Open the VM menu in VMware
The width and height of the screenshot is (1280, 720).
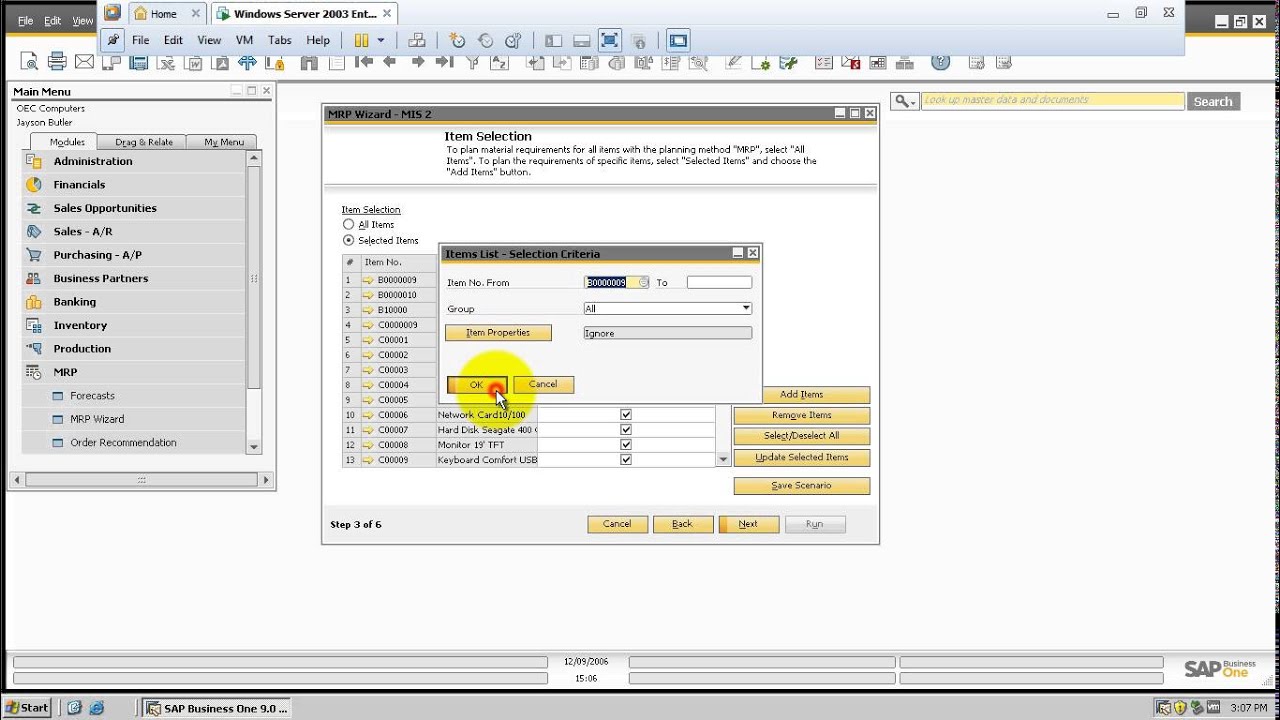tap(244, 40)
